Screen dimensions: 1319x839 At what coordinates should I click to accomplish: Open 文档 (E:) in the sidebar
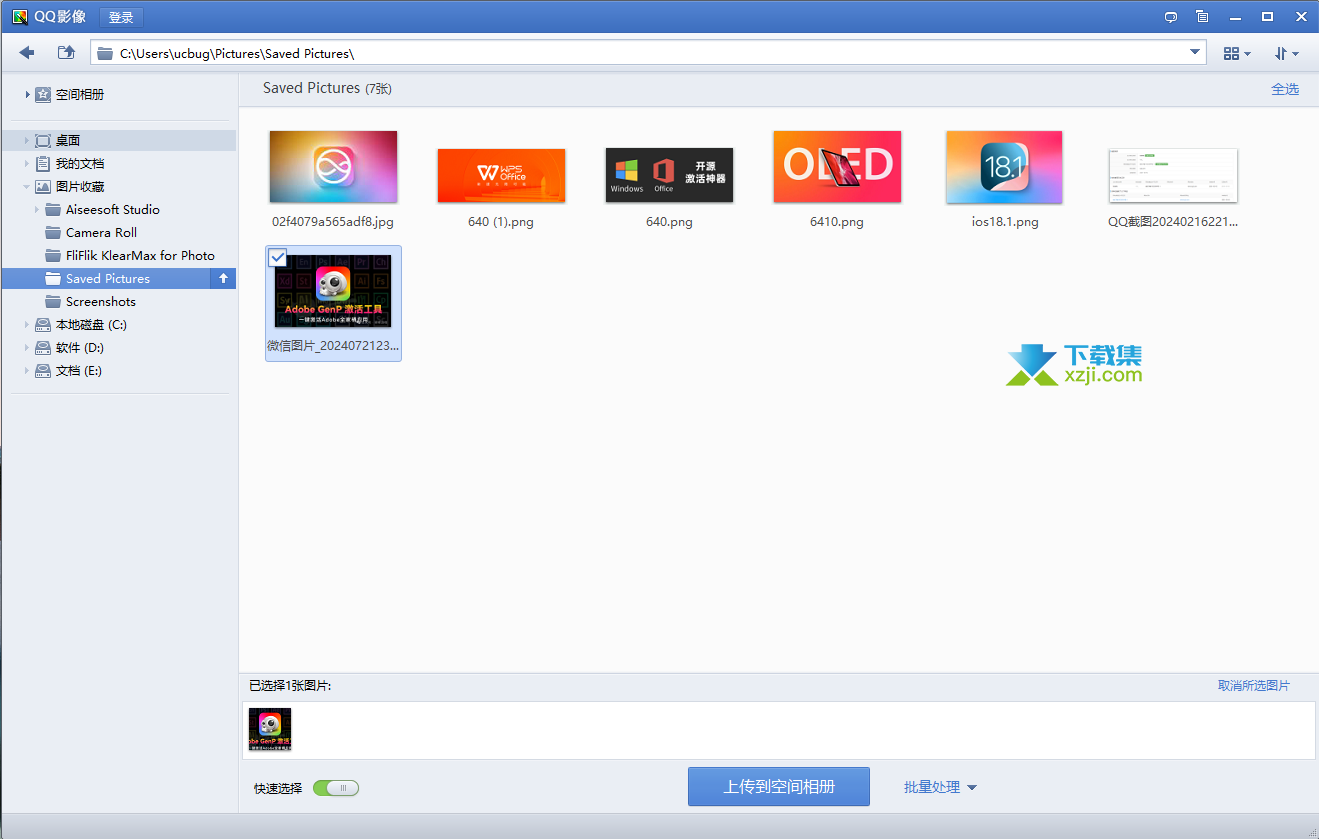tap(79, 371)
